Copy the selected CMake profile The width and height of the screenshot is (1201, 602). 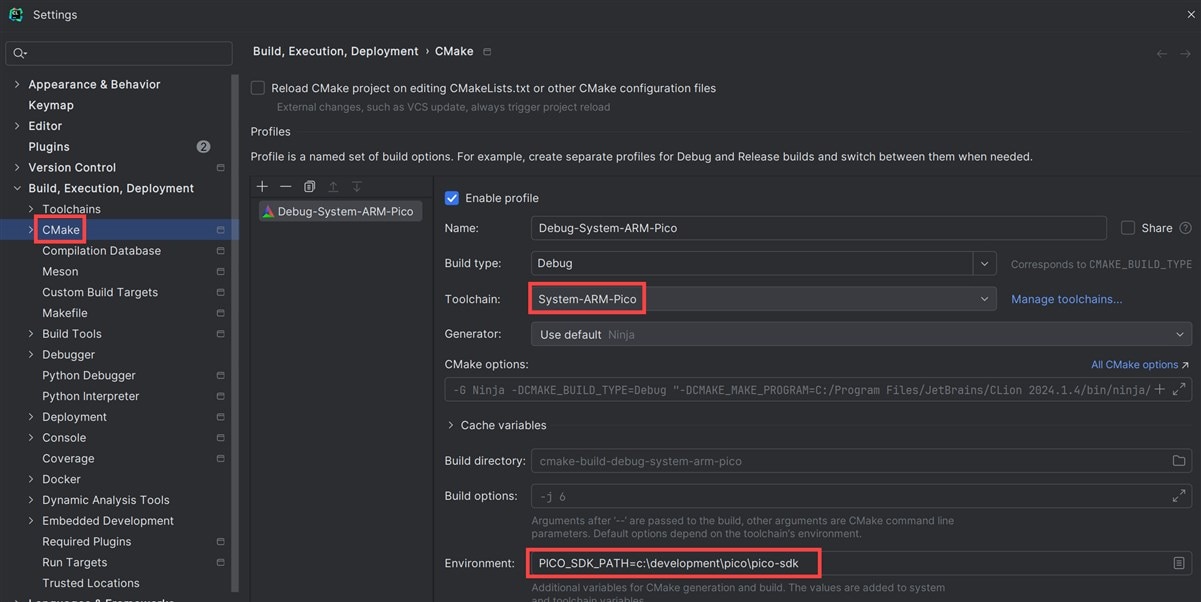(310, 186)
